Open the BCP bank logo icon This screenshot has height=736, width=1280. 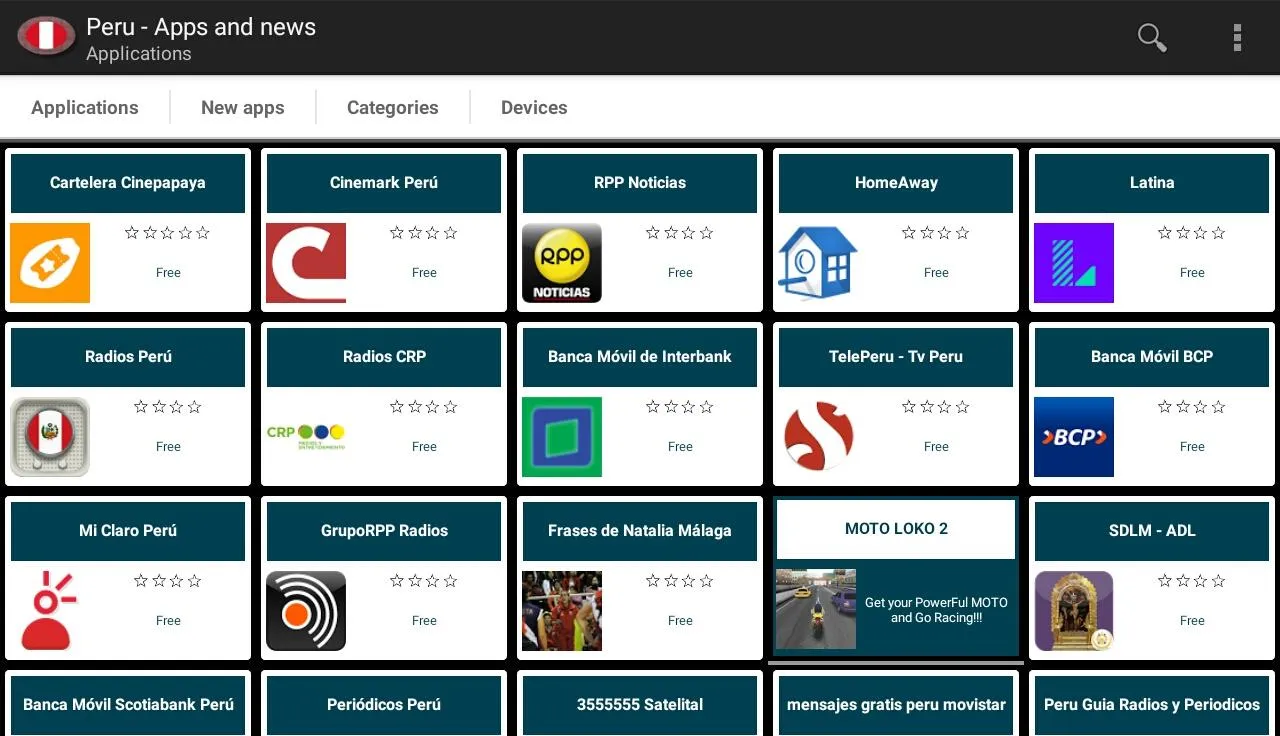(1074, 437)
